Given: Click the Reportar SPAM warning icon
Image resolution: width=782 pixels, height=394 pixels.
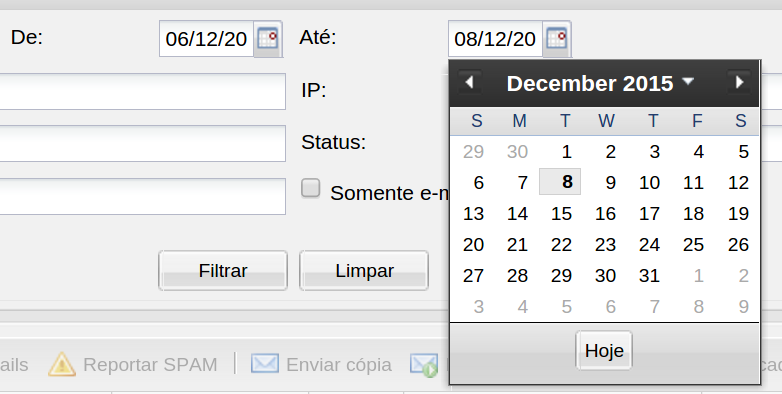Looking at the screenshot, I should (x=62, y=364).
